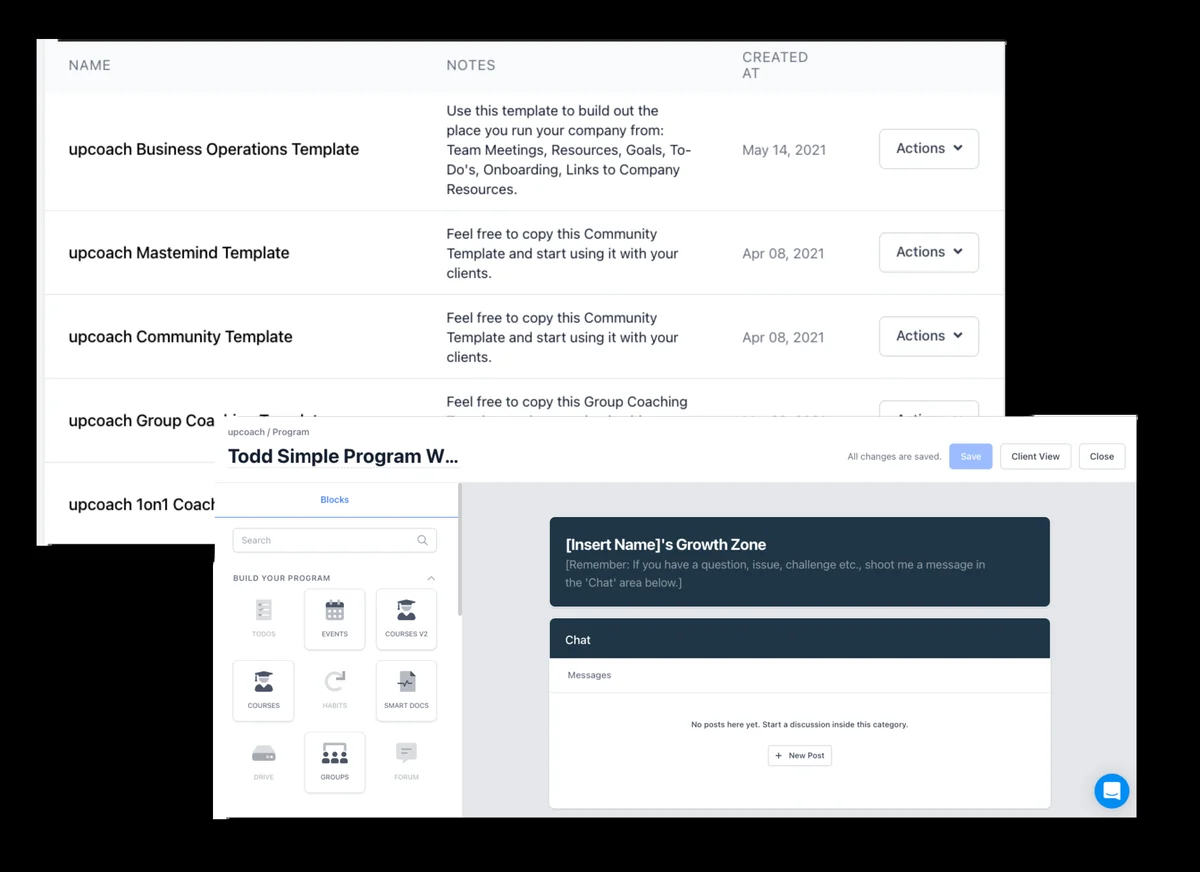Click the 'All changes are saved.' status
Image resolution: width=1200 pixels, height=872 pixels.
[894, 457]
